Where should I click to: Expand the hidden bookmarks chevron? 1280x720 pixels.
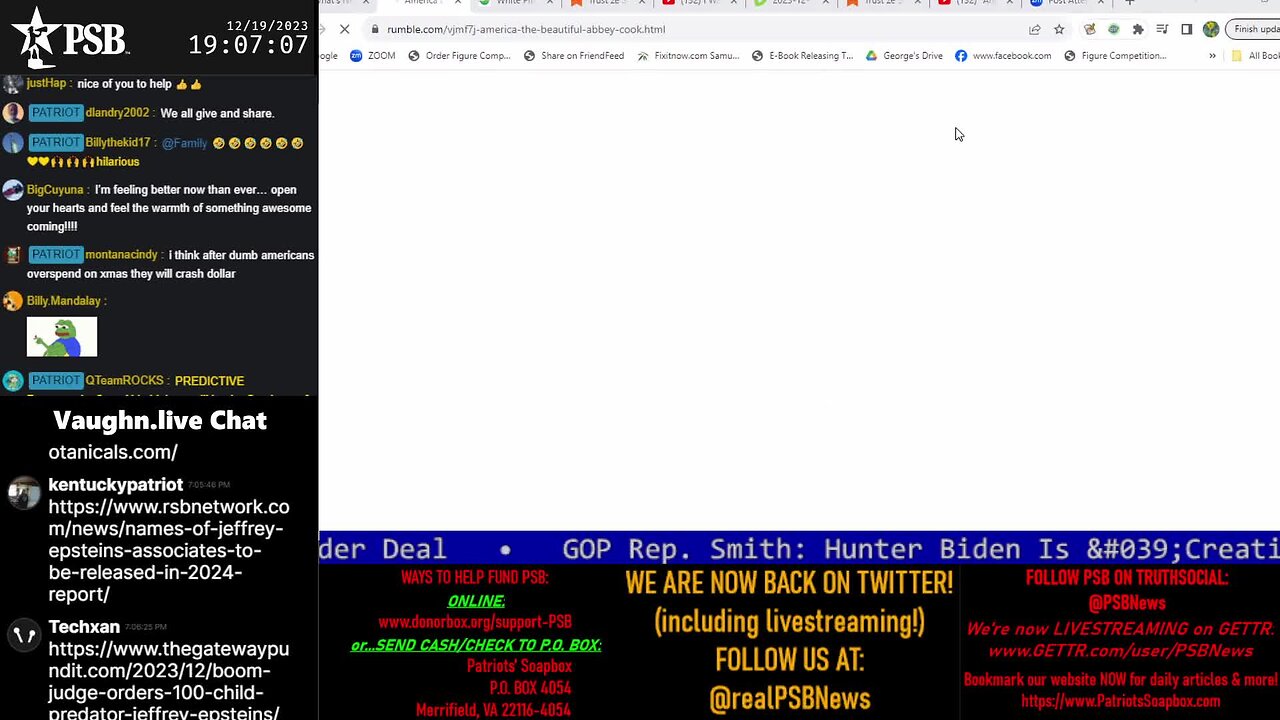[1212, 56]
